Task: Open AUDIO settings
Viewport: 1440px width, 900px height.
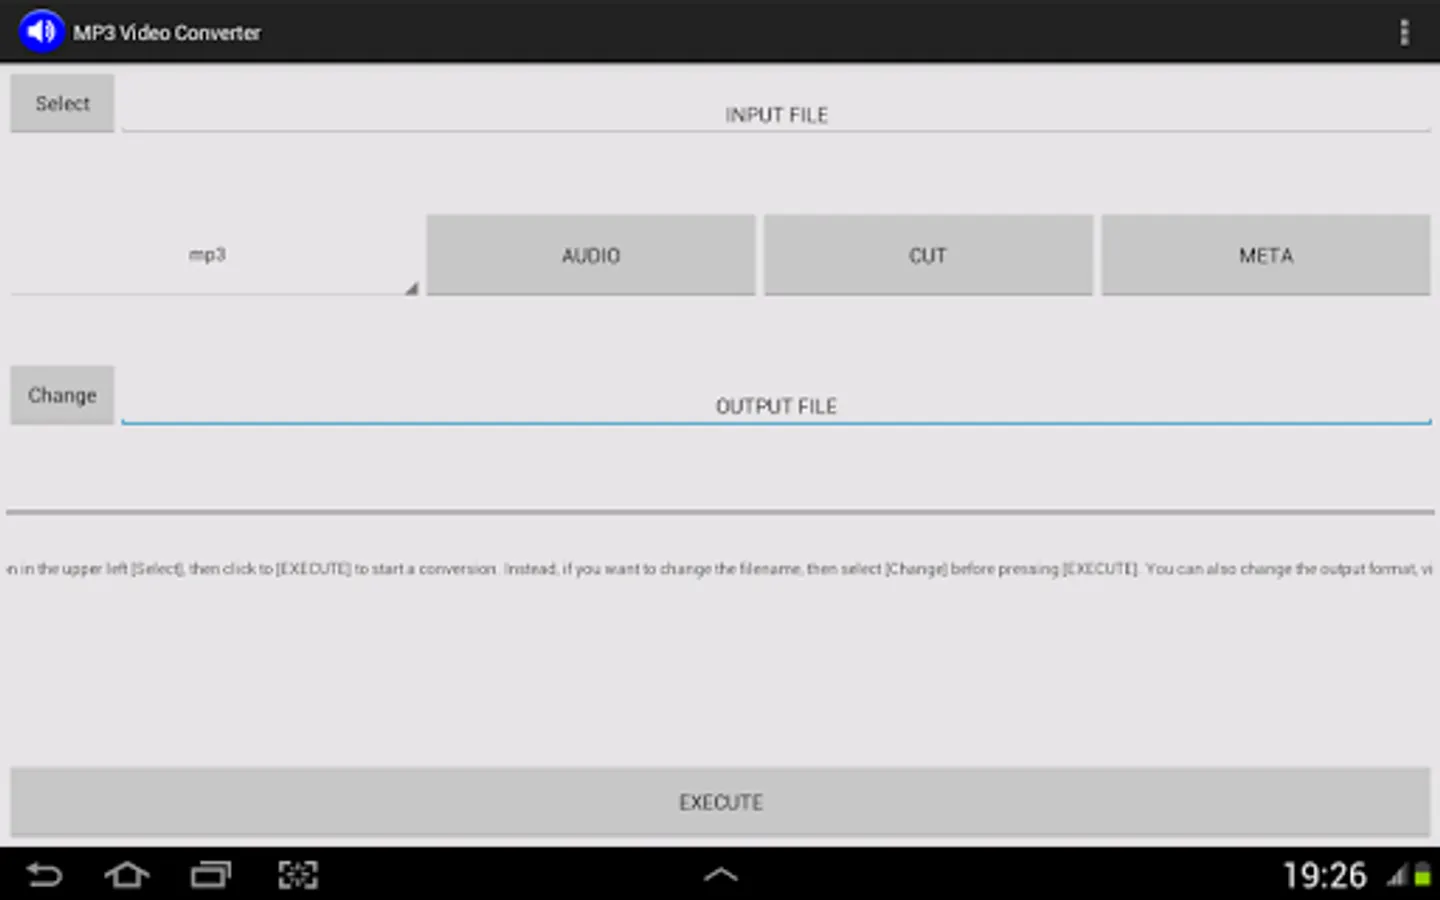Action: pyautogui.click(x=591, y=255)
